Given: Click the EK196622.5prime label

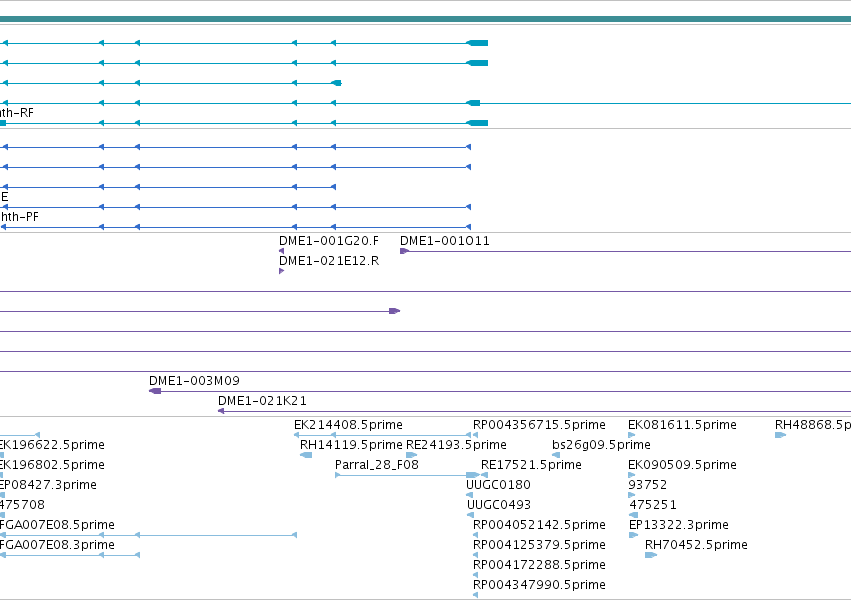Looking at the screenshot, I should (52, 445).
